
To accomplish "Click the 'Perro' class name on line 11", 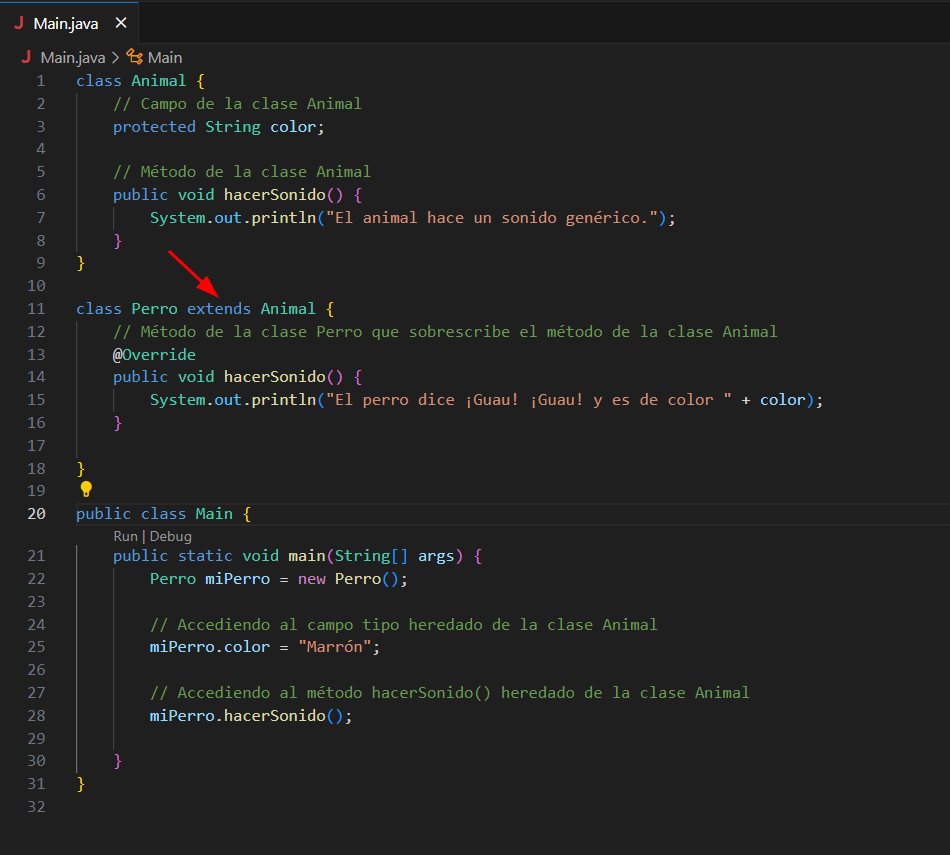I will click(154, 309).
